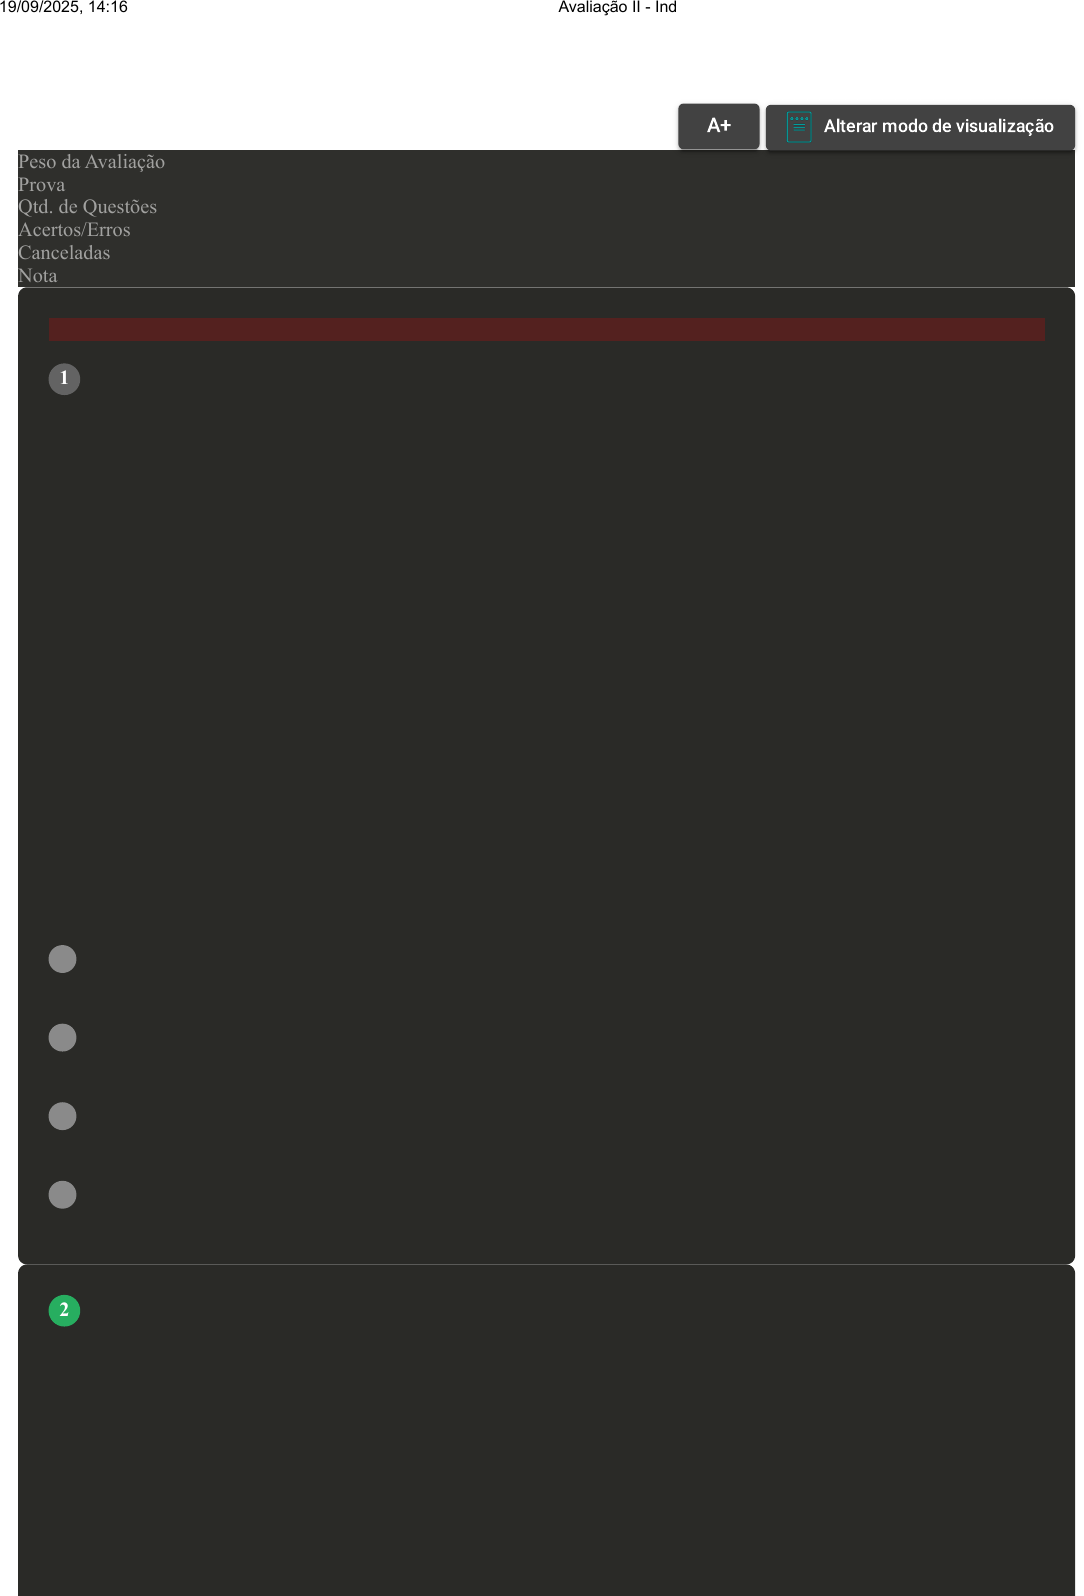Image resolution: width=1084 pixels, height=1596 pixels.
Task: Click the Canceladas label
Action: pos(64,253)
